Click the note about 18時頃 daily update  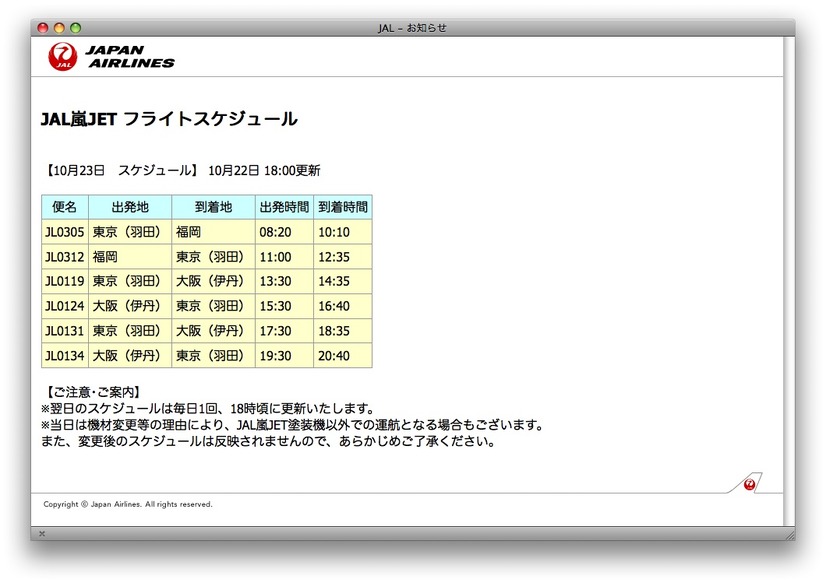208,409
